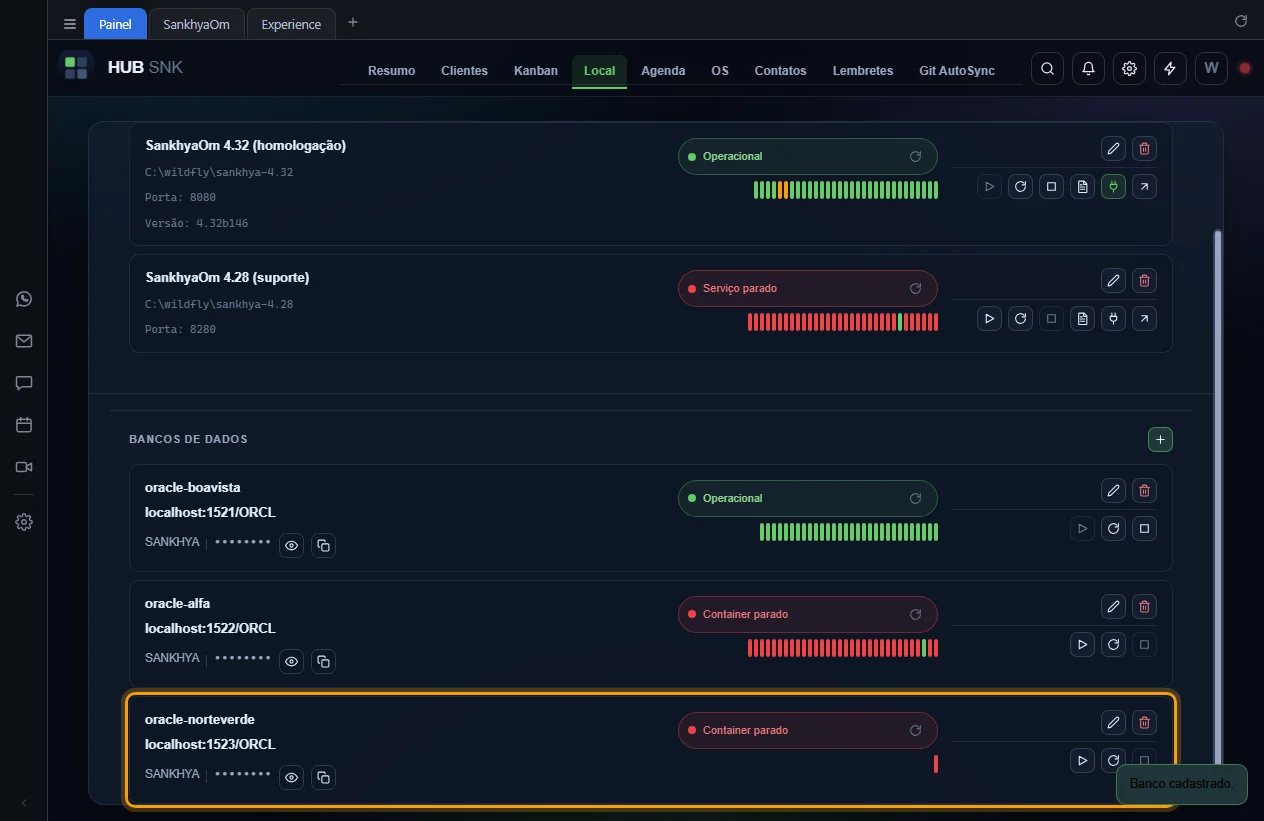The width and height of the screenshot is (1264, 821).
Task: Delete the SankhyaOm 4.28 (suporte) server
Action: [x=1145, y=281]
